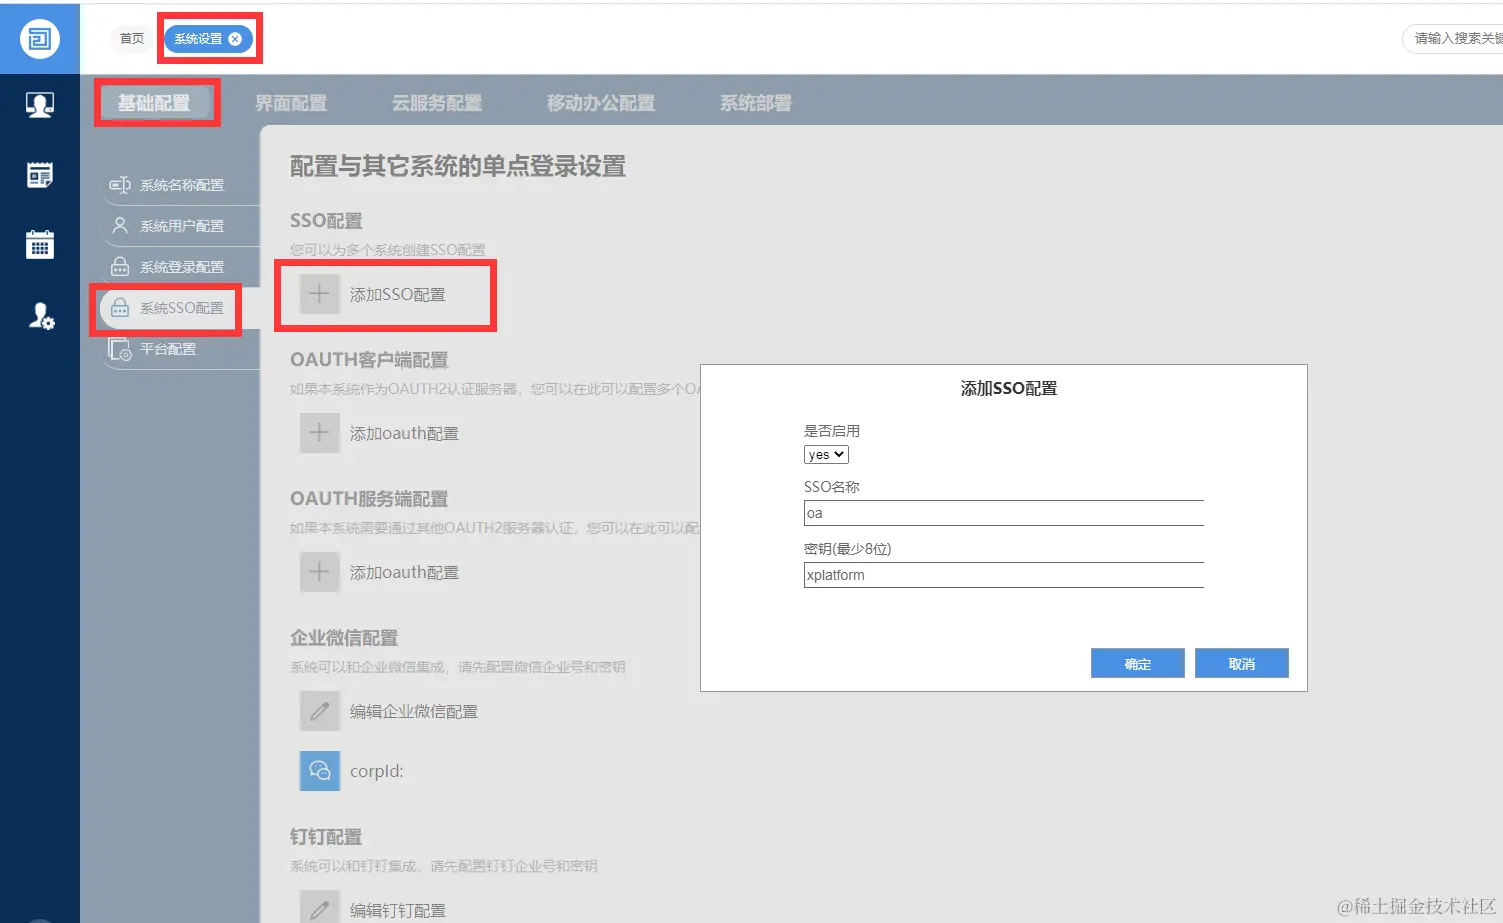Click the plus icon for 添加SSO配置

coord(320,294)
